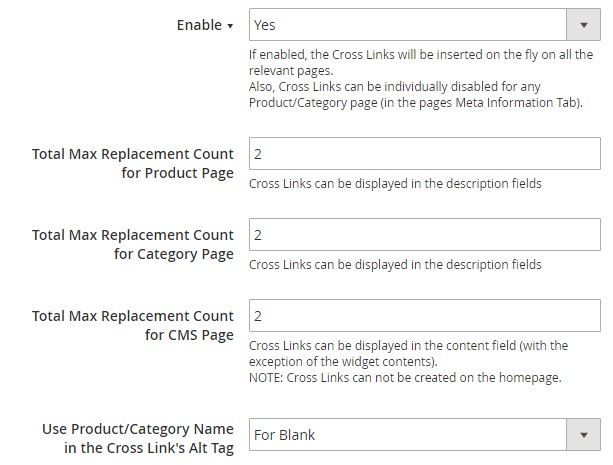Click Total Max Replacement Count for Category Page label
This screenshot has height=465, width=613.
coord(133,244)
